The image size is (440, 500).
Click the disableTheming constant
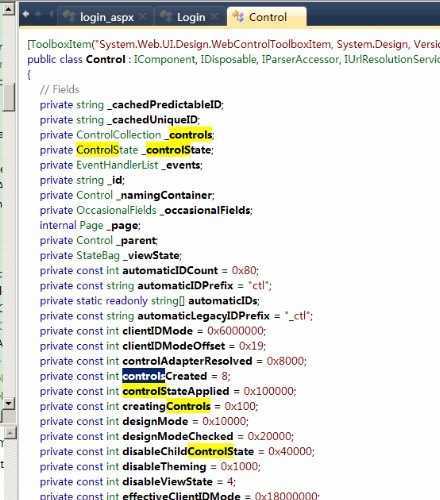coord(164,467)
